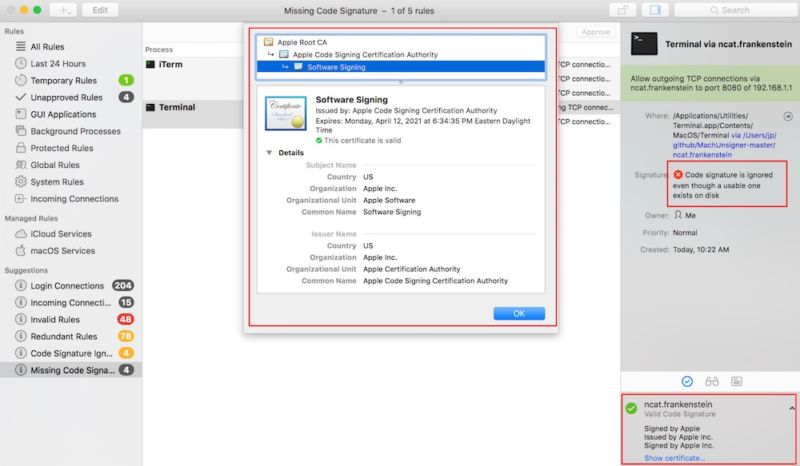Click the green valid signature check icon
This screenshot has width=800, height=466.
point(632,408)
